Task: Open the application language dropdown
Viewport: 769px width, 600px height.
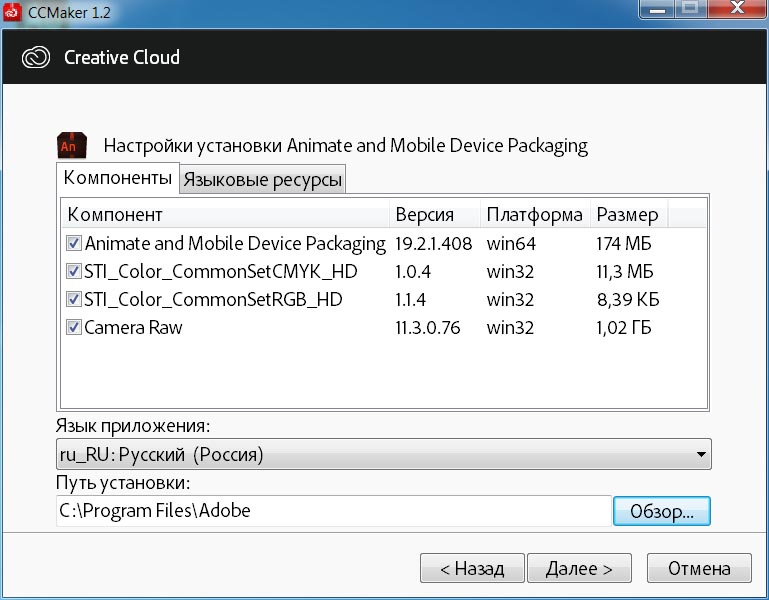Action: click(x=384, y=454)
